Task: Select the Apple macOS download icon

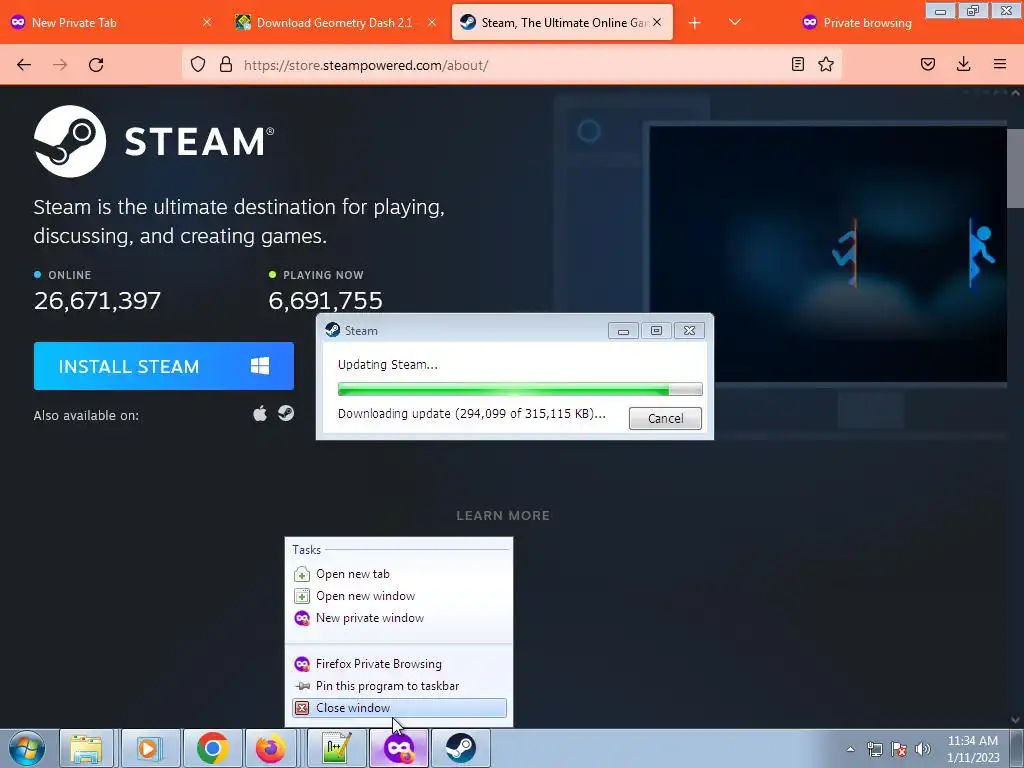Action: click(x=260, y=414)
